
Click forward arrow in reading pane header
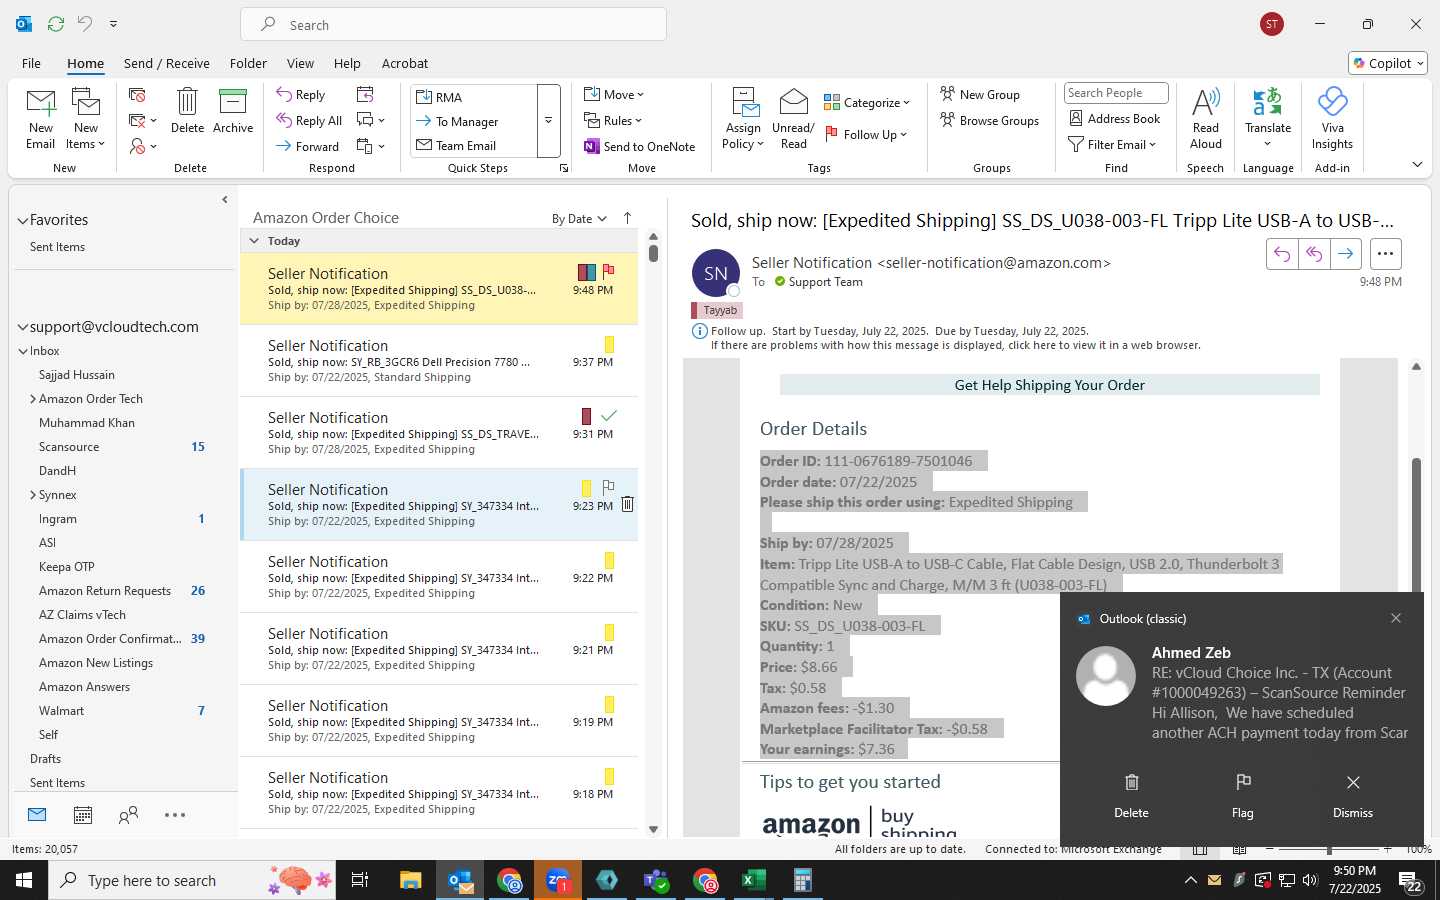click(1346, 254)
